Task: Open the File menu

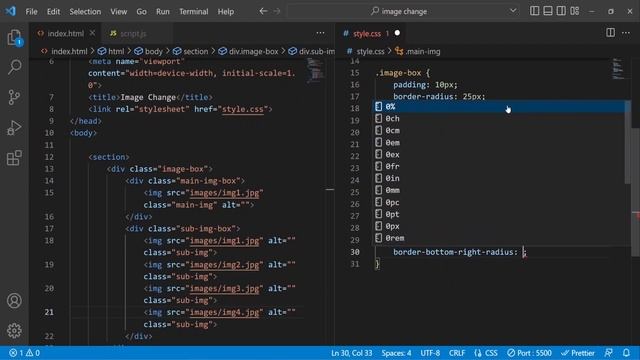Action: click(x=31, y=11)
